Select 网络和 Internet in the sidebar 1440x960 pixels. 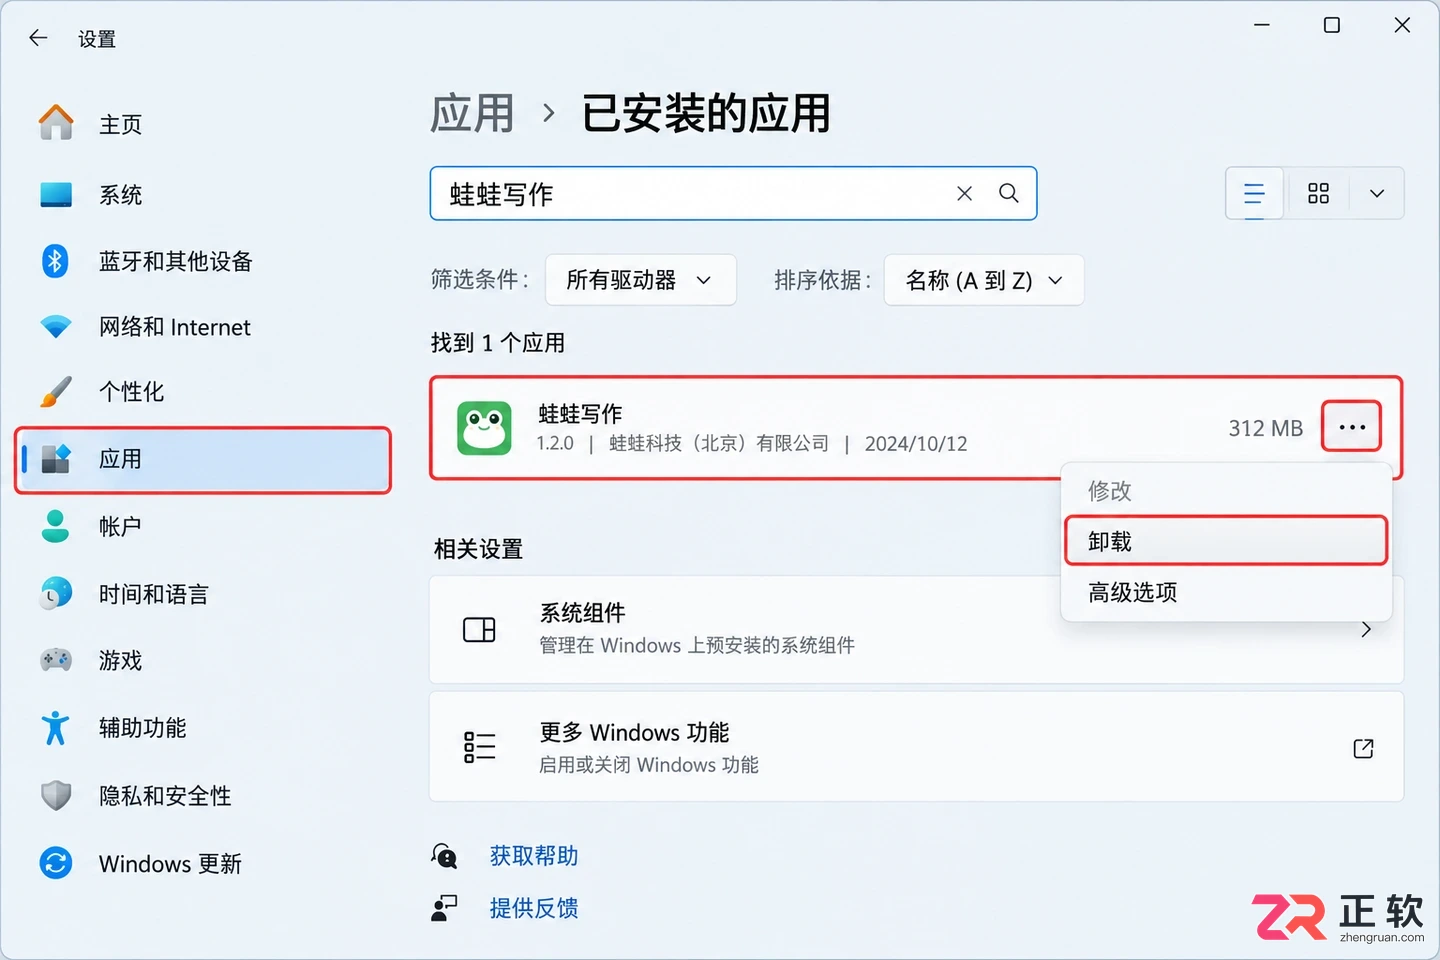point(175,327)
